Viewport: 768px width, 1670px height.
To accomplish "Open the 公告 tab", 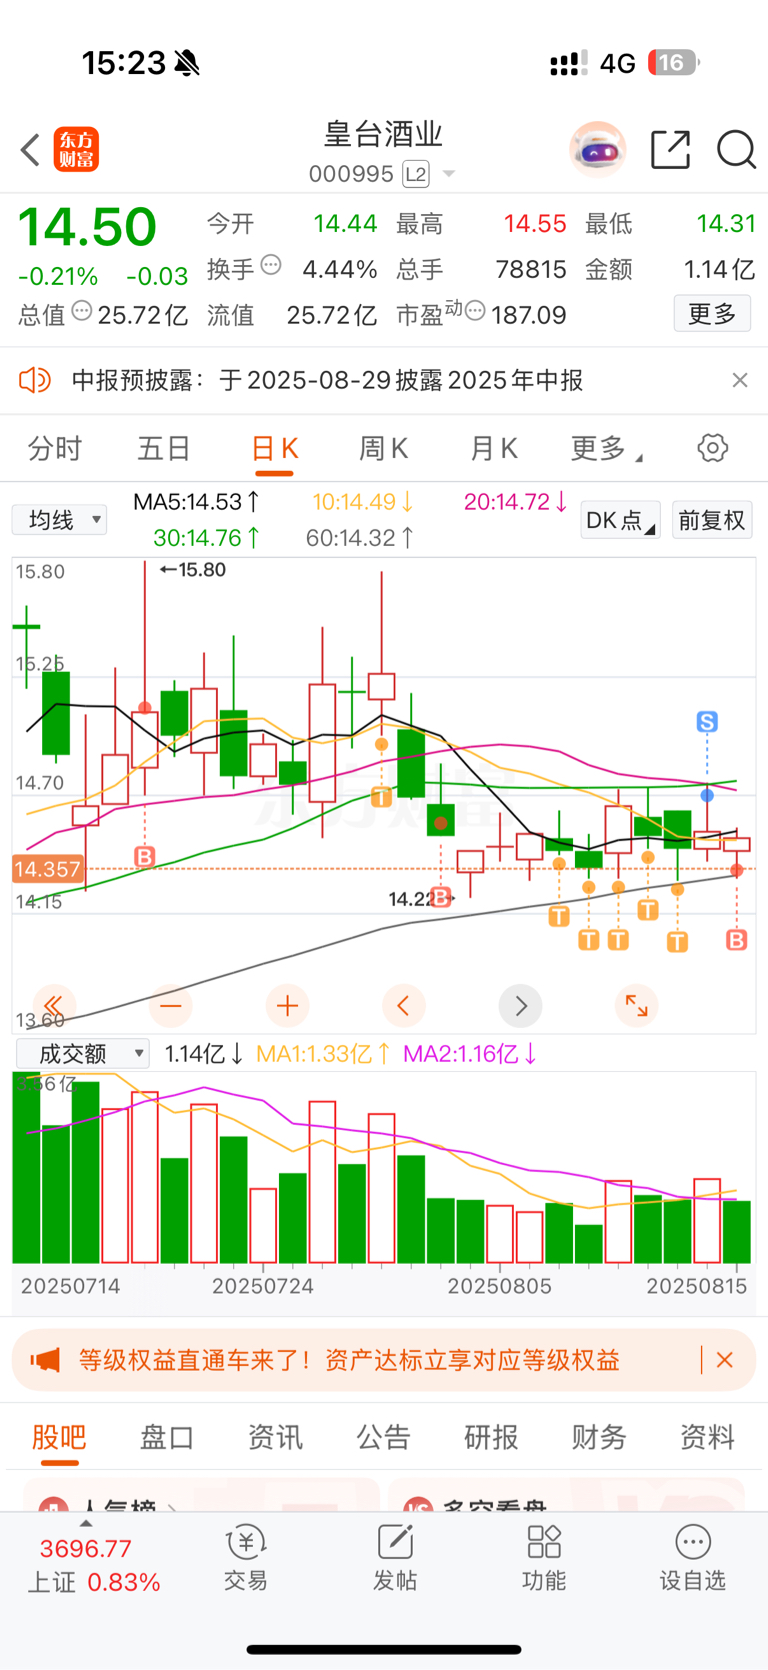I will point(384,1437).
